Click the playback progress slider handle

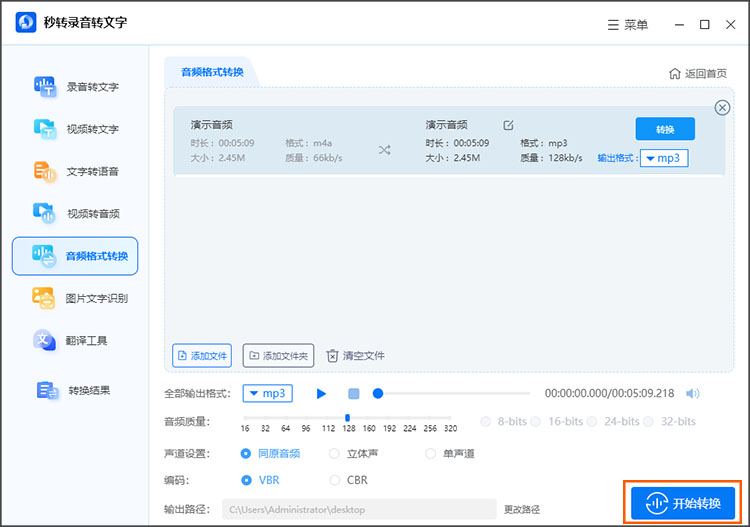[378, 394]
